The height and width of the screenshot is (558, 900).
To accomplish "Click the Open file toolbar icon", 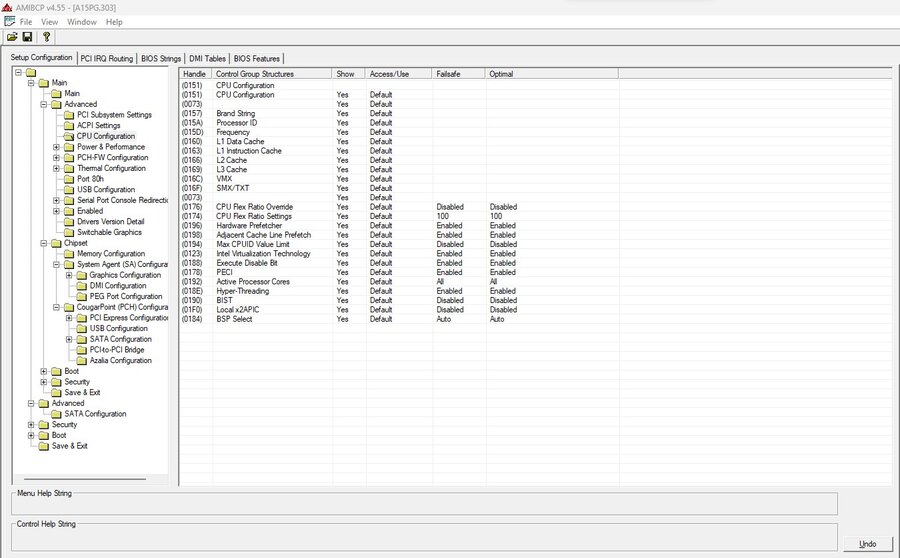I will [12, 37].
